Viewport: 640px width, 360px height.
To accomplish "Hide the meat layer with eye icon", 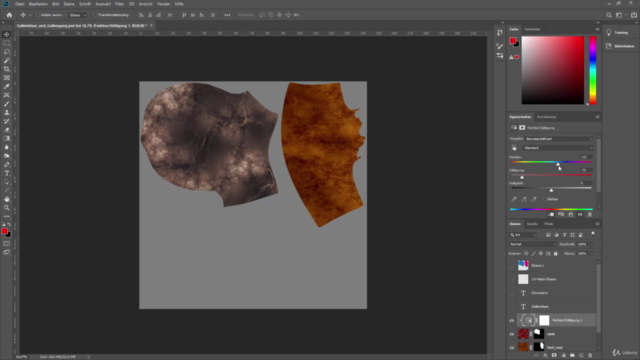I will point(512,334).
